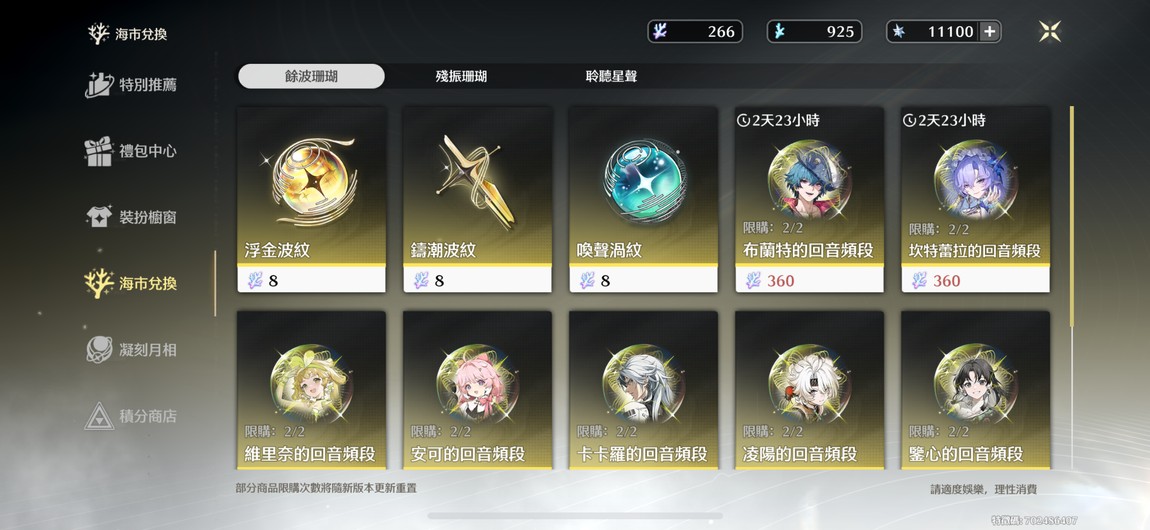Choose 安可的回音頻段 pink-haired character item
This screenshot has width=1150, height=530.
(x=477, y=390)
